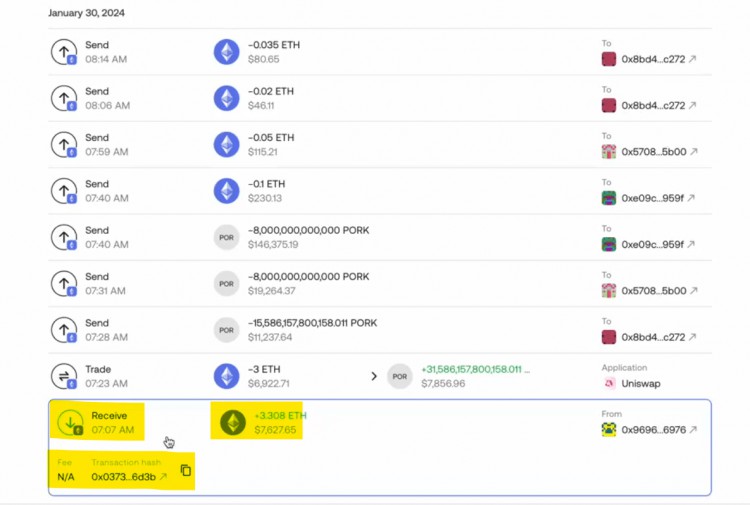Click the 0x0373...6d3b transaction hash text

coord(123,477)
